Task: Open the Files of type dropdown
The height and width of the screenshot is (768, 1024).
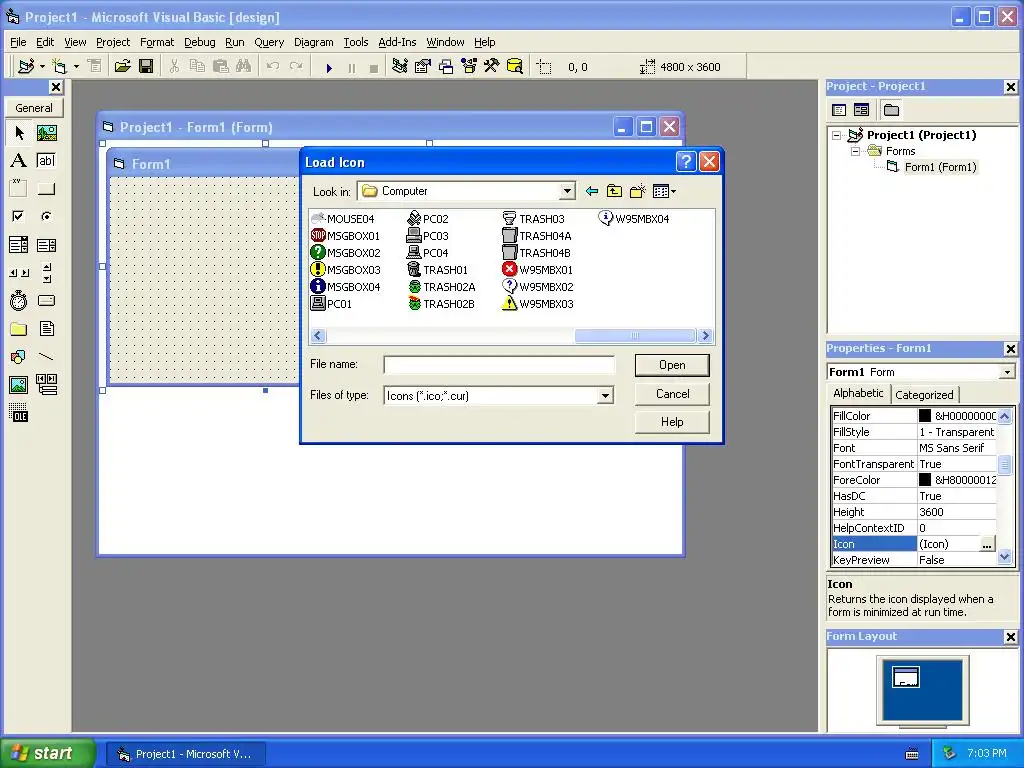Action: tap(605, 396)
